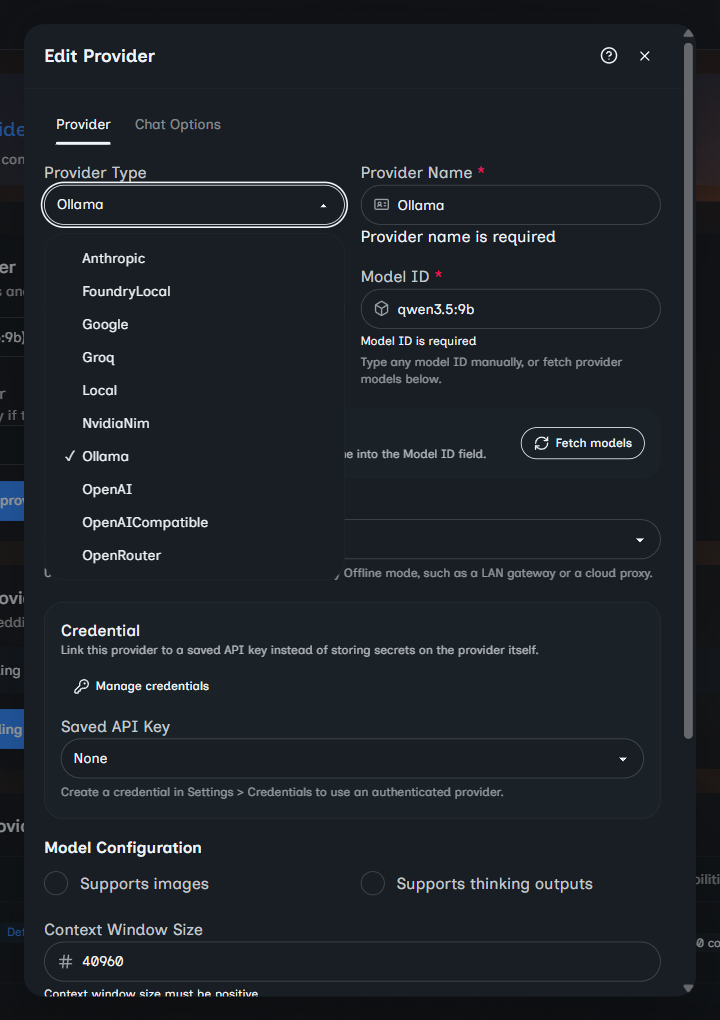Open Manage credentials

pyautogui.click(x=142, y=686)
